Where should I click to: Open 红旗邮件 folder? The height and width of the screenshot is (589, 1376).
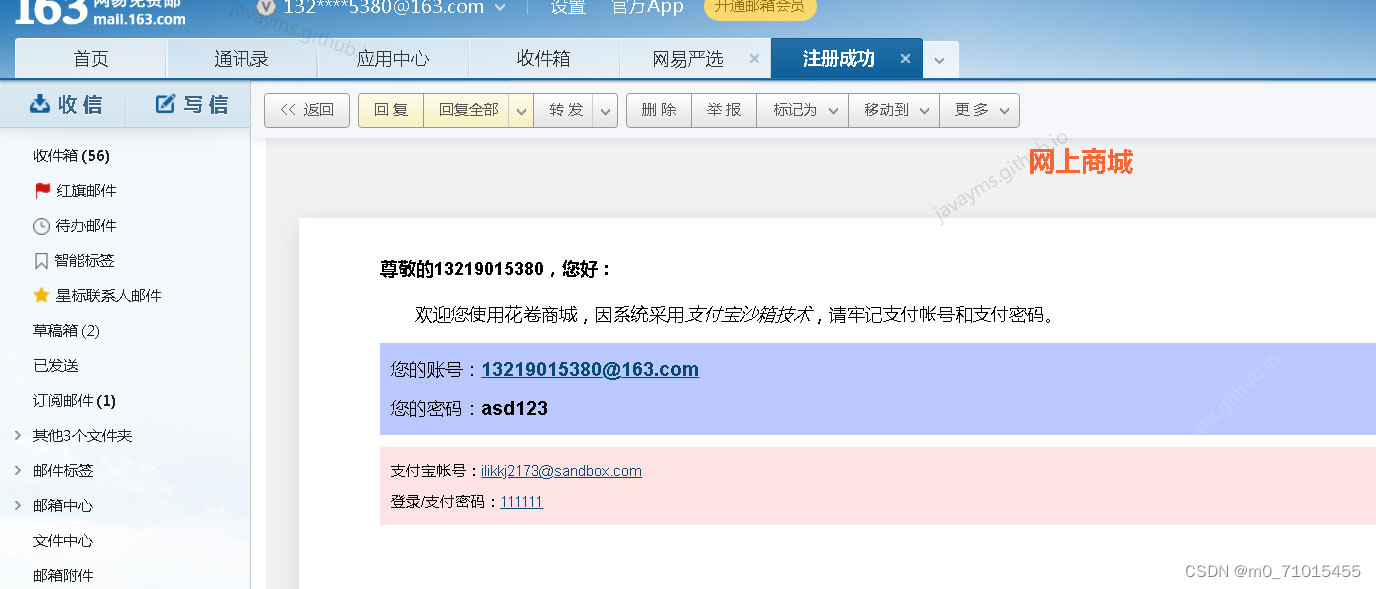tap(86, 190)
